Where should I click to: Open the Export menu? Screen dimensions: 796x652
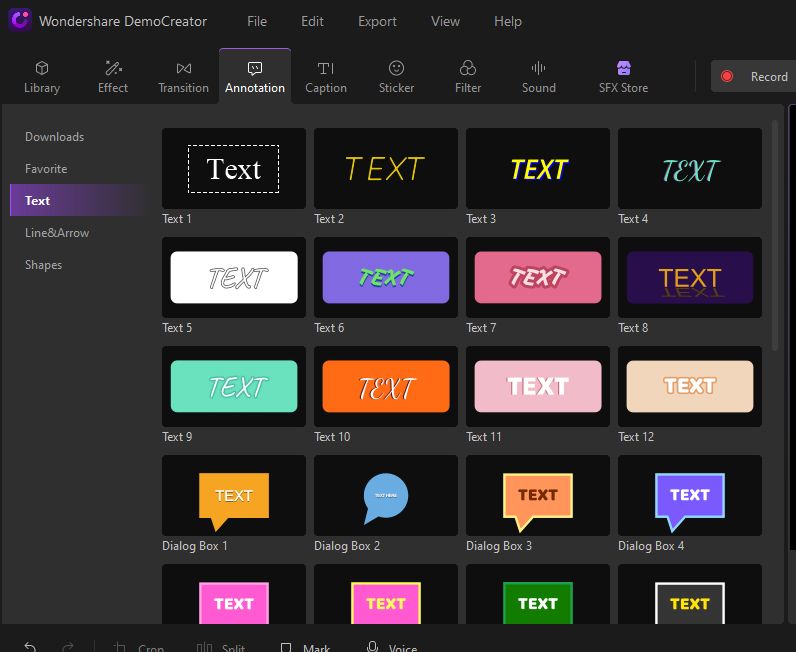pyautogui.click(x=377, y=21)
